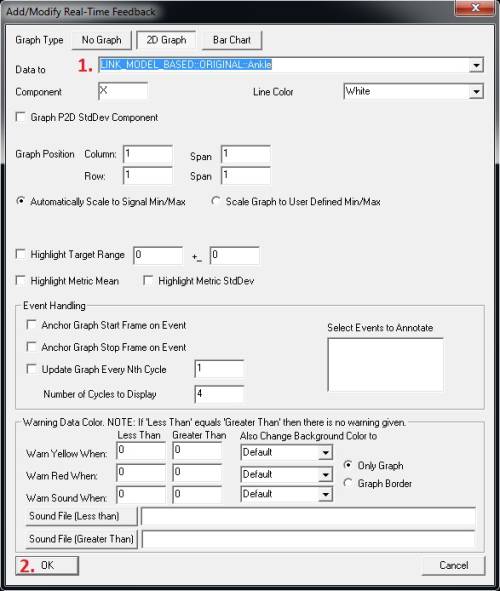Click the Component input field
Screen dimensions: 500x591
click(x=123, y=91)
